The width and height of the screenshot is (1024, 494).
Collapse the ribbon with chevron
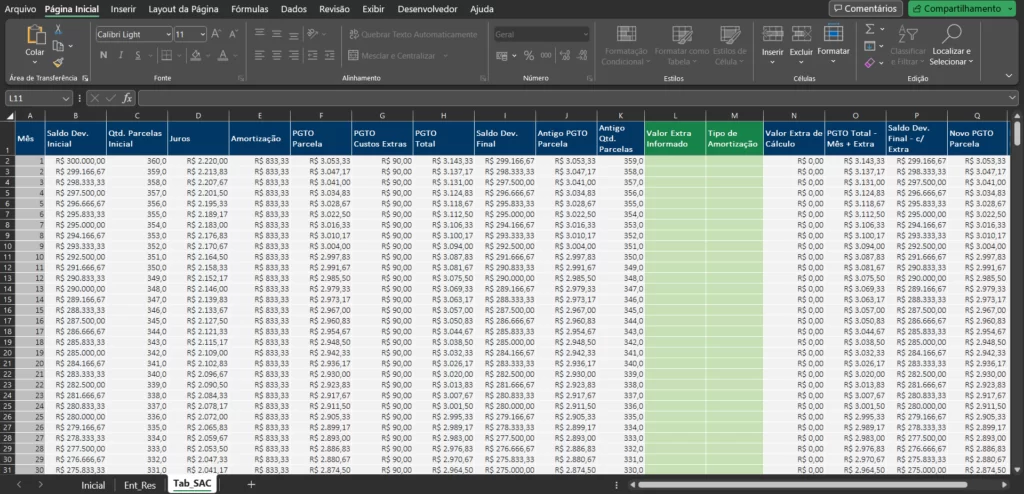click(1009, 76)
